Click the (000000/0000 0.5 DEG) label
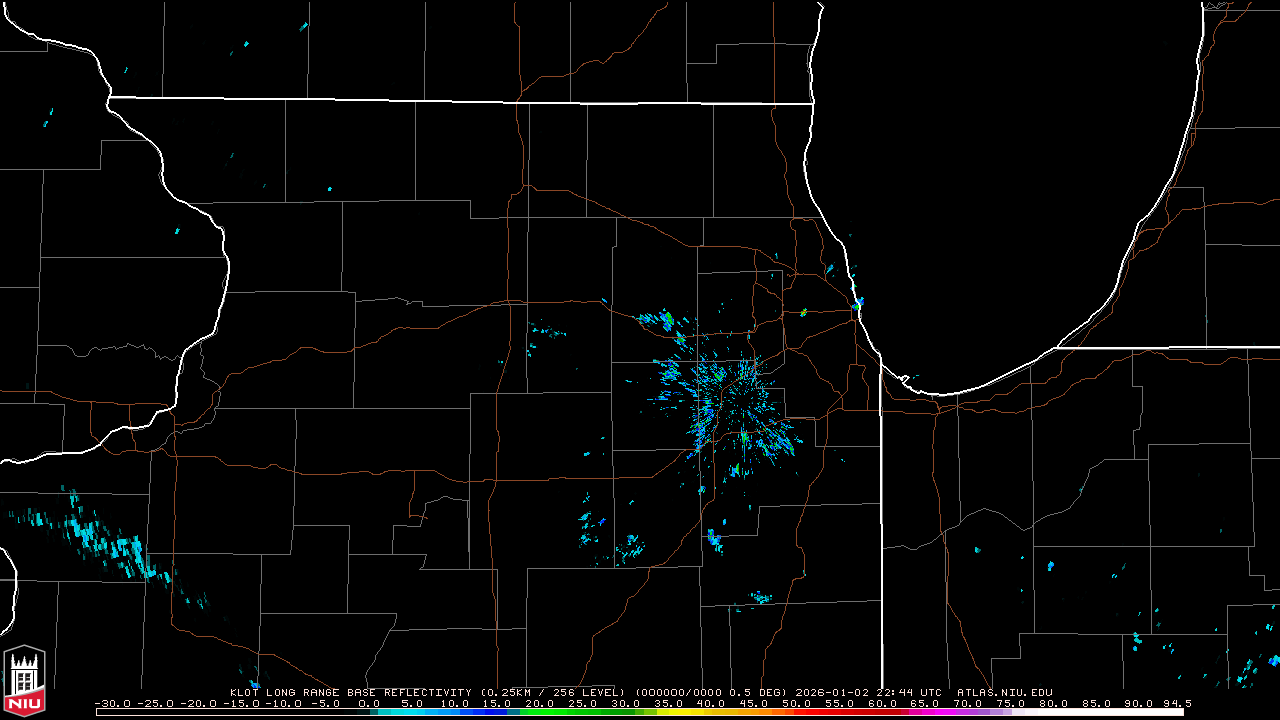1280x720 pixels. pyautogui.click(x=711, y=692)
